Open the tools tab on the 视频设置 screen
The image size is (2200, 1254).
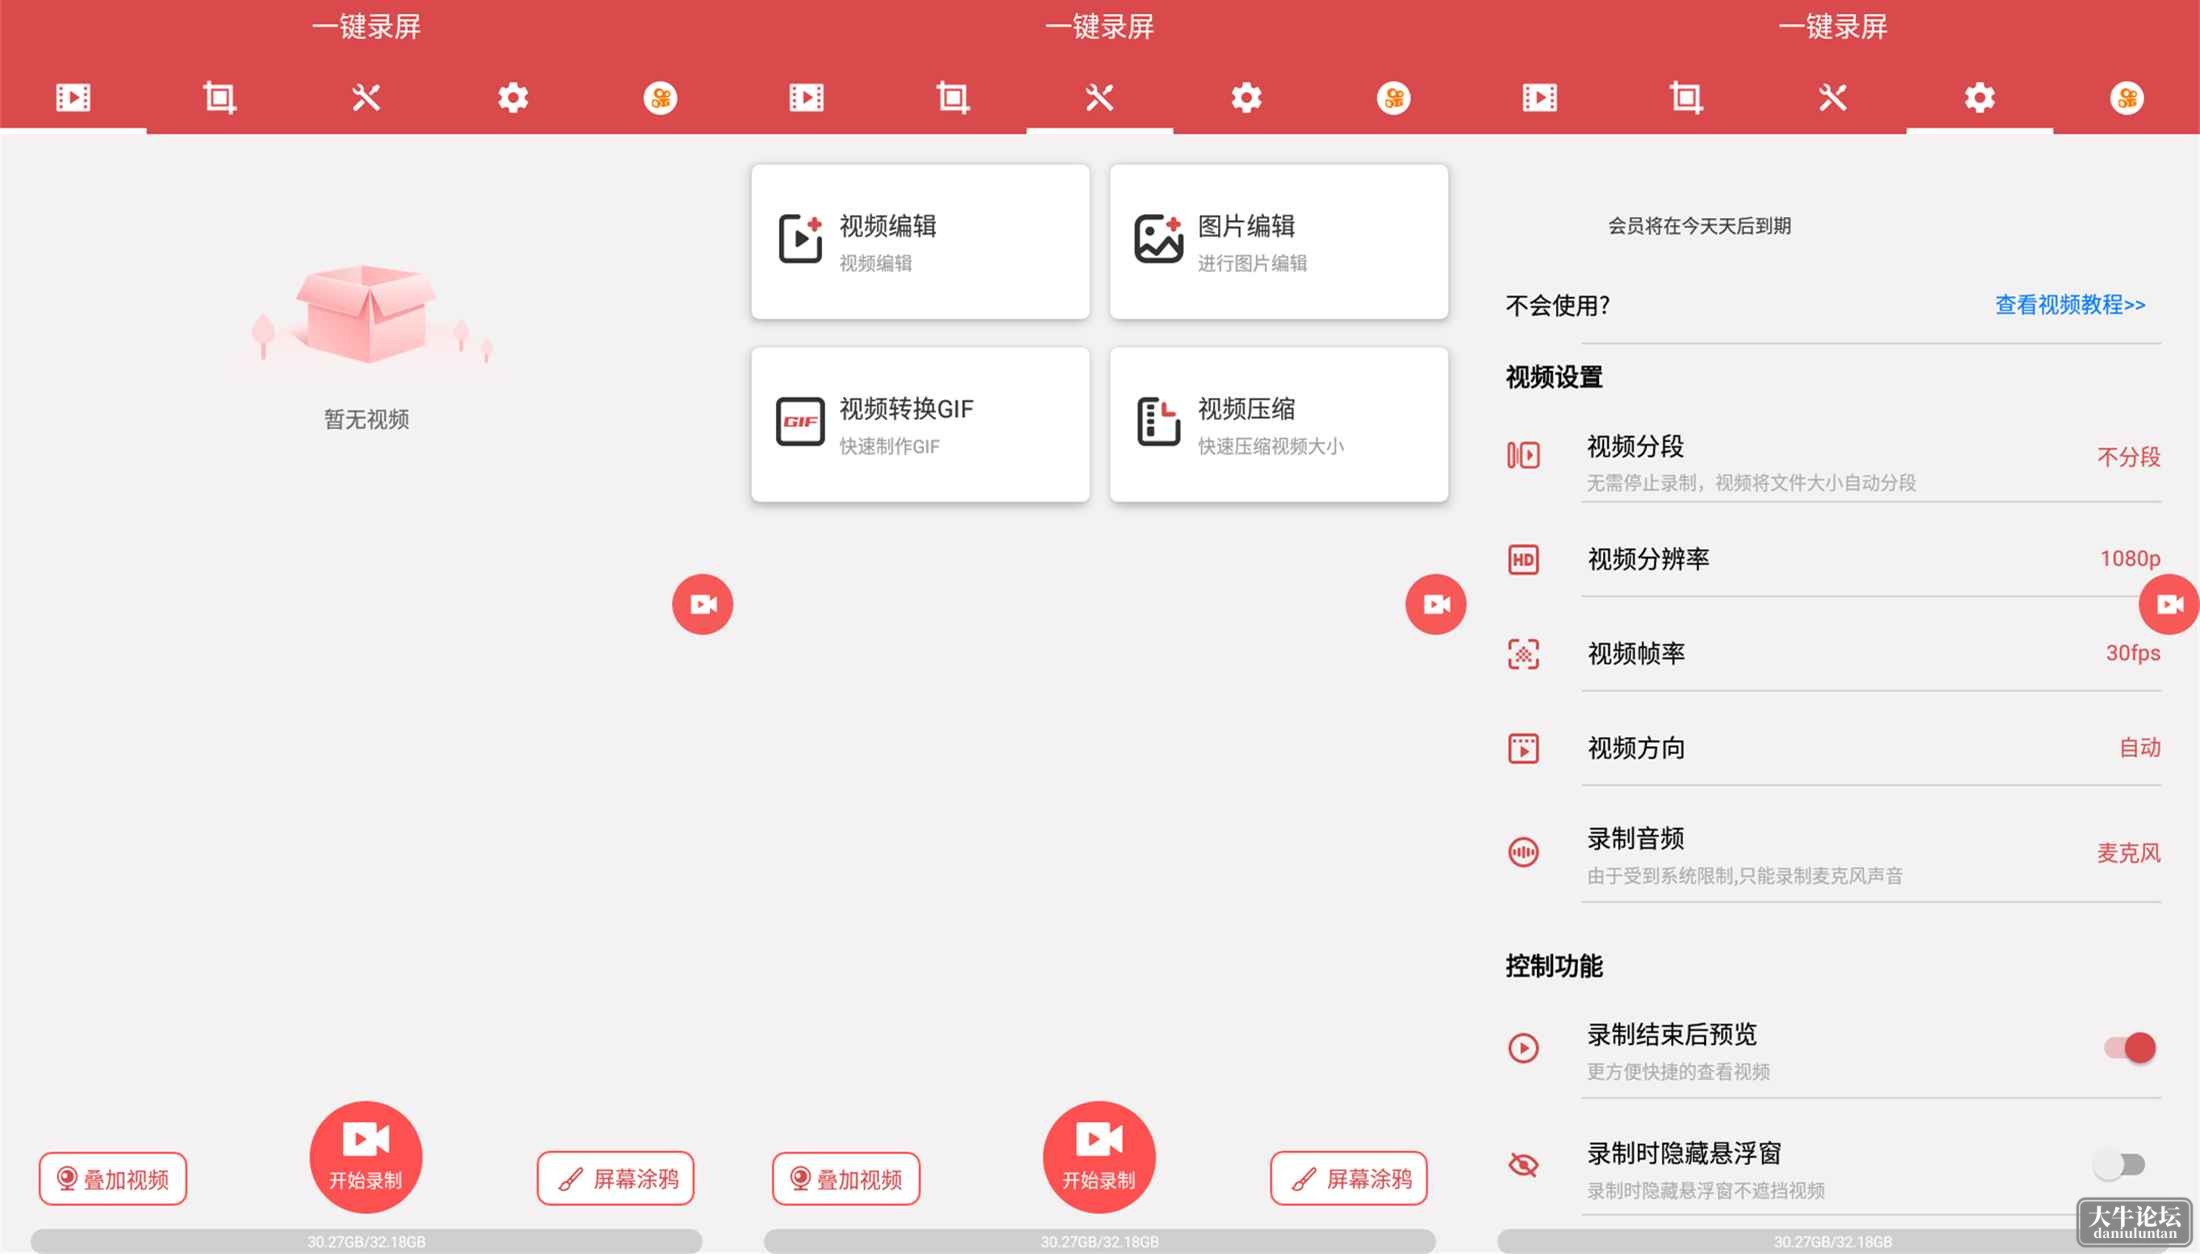coord(1833,98)
